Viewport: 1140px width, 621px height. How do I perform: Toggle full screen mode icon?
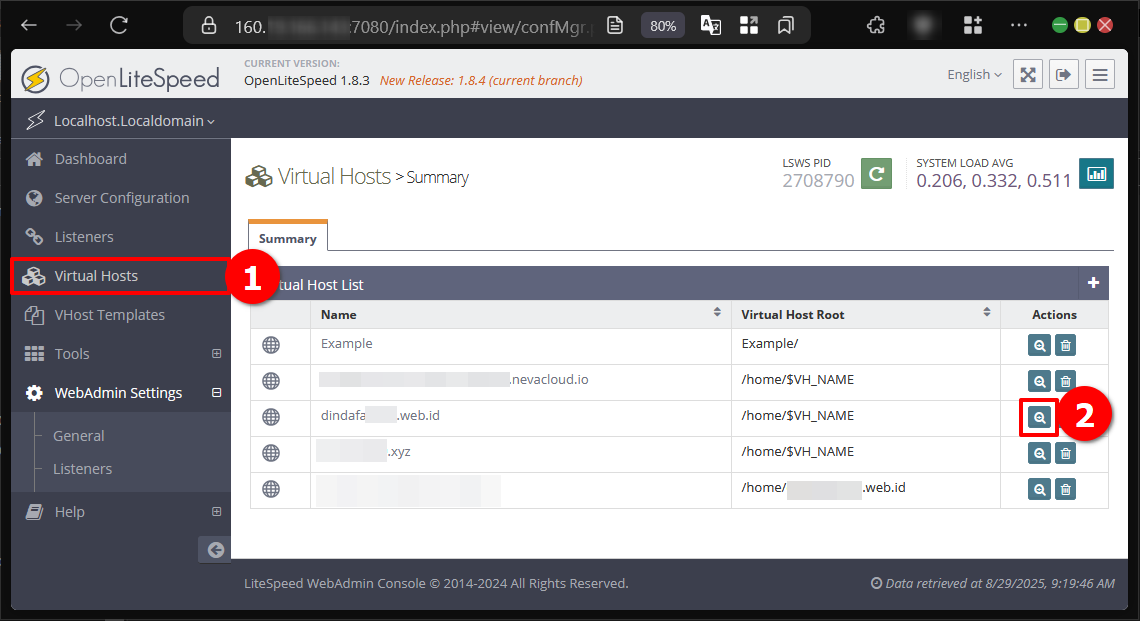[x=1028, y=75]
